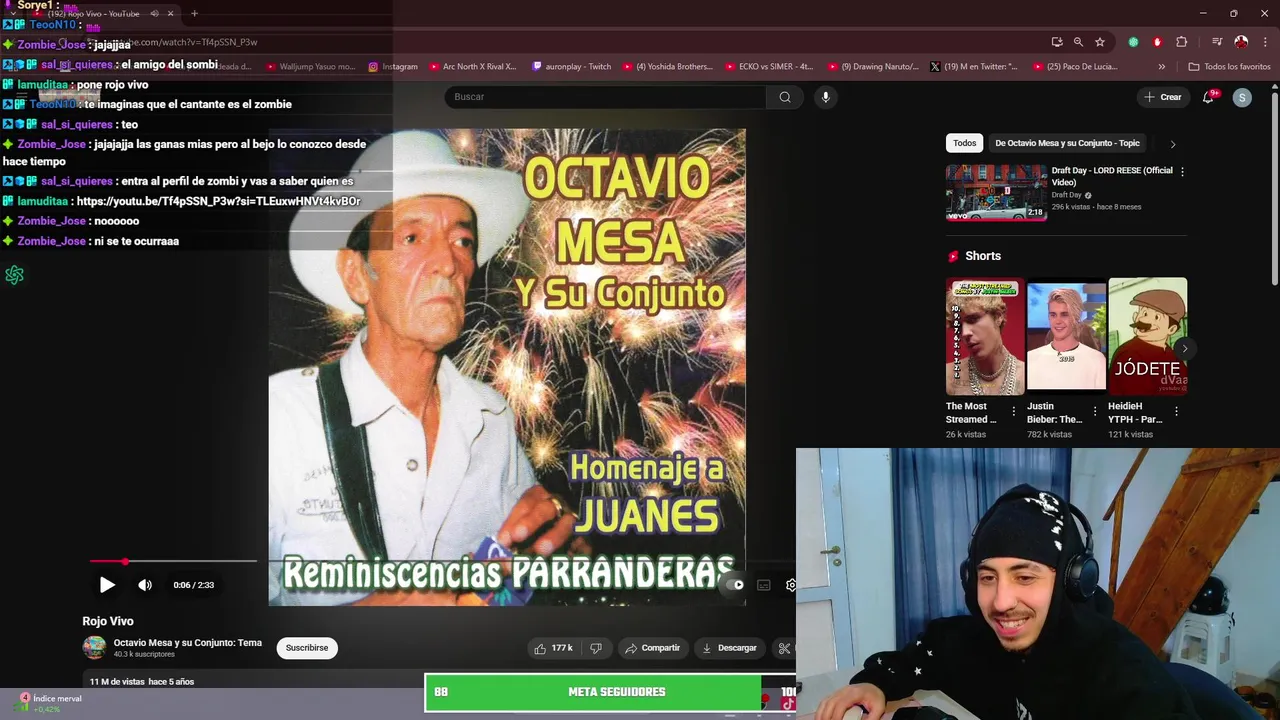Open Chrome zoom magnifier icon in address bar
The width and height of the screenshot is (1280, 720).
pos(1078,42)
